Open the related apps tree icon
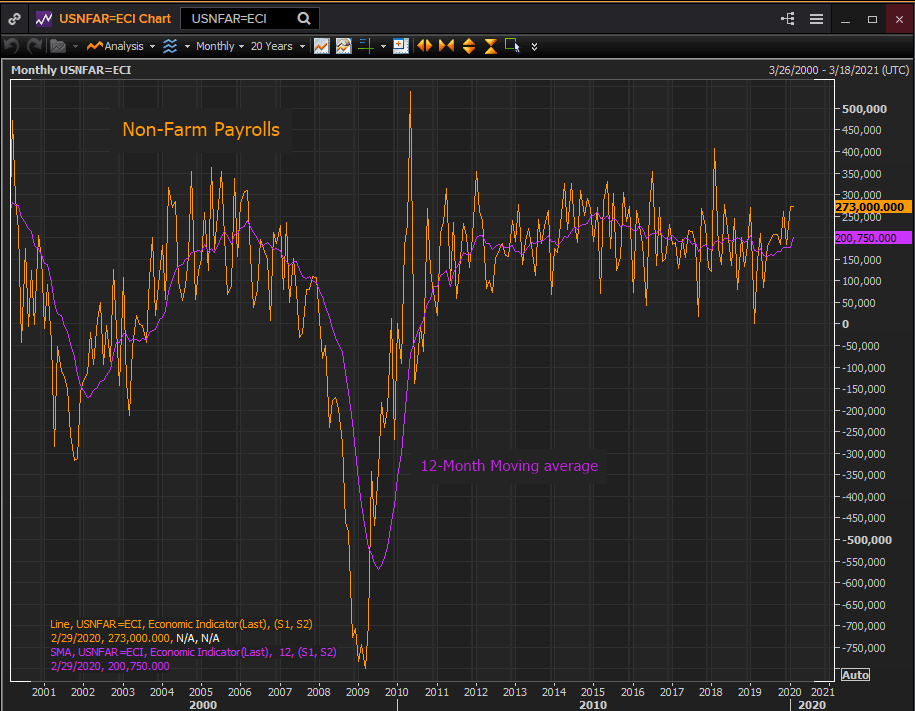The height and width of the screenshot is (711, 915). coord(787,19)
